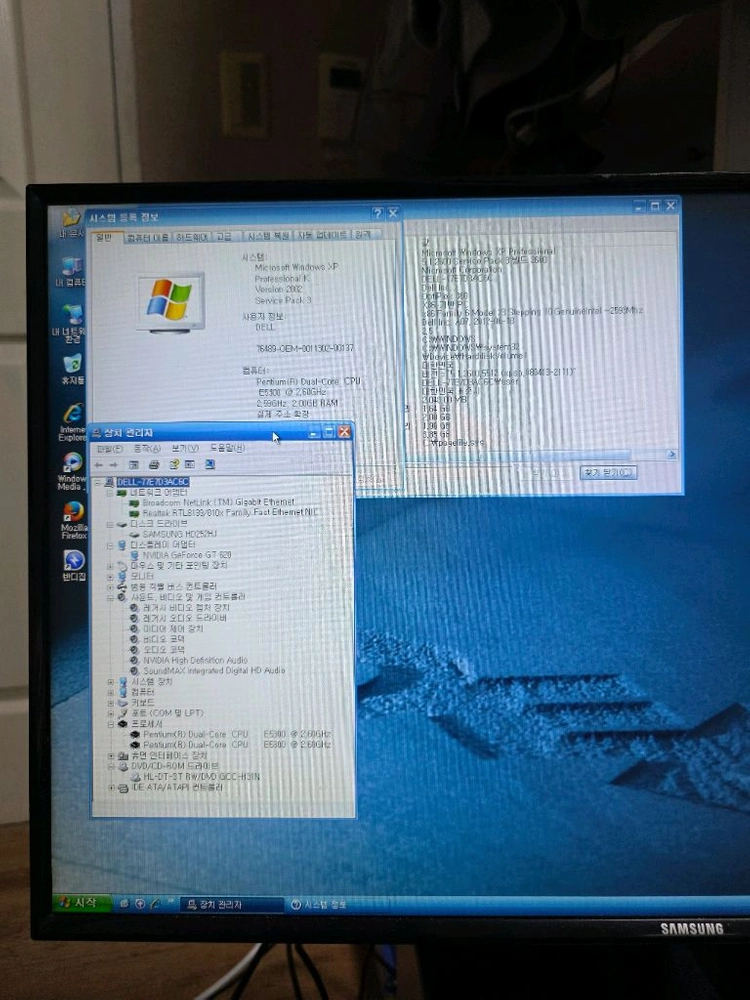The image size is (750, 1000).
Task: Select NVIDIA GeForce GT 620 entry
Action: 187,555
